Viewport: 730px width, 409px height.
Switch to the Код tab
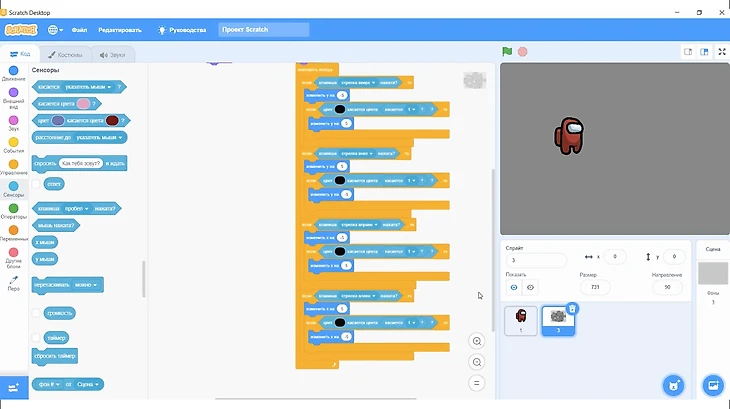point(20,54)
